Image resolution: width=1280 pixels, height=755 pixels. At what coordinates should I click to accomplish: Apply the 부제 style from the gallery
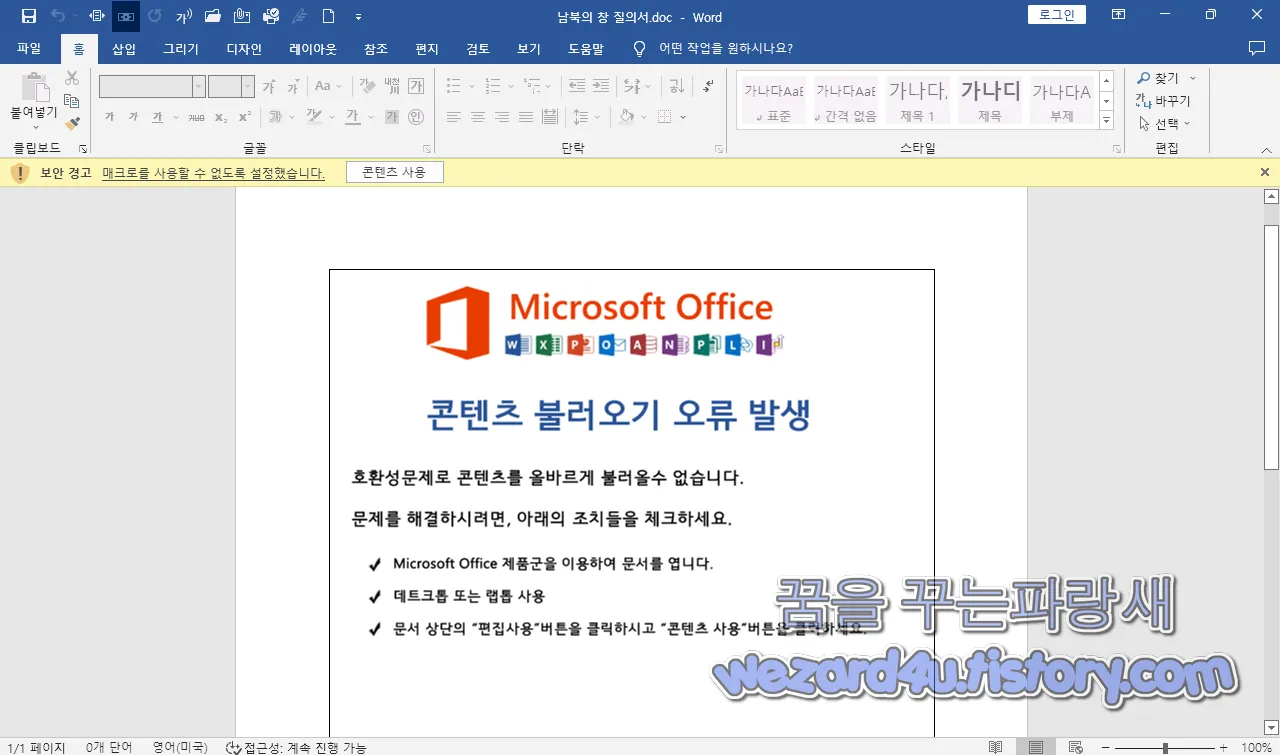(1062, 101)
